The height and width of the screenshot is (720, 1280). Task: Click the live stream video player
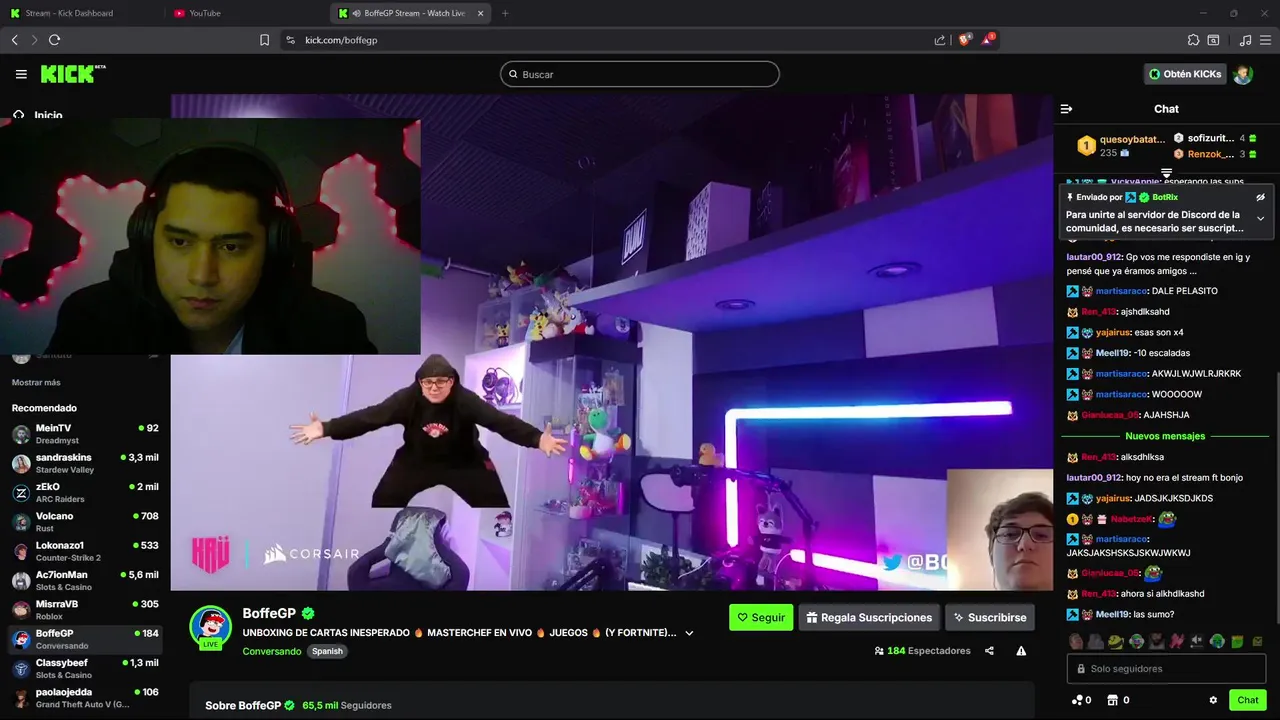coord(612,342)
